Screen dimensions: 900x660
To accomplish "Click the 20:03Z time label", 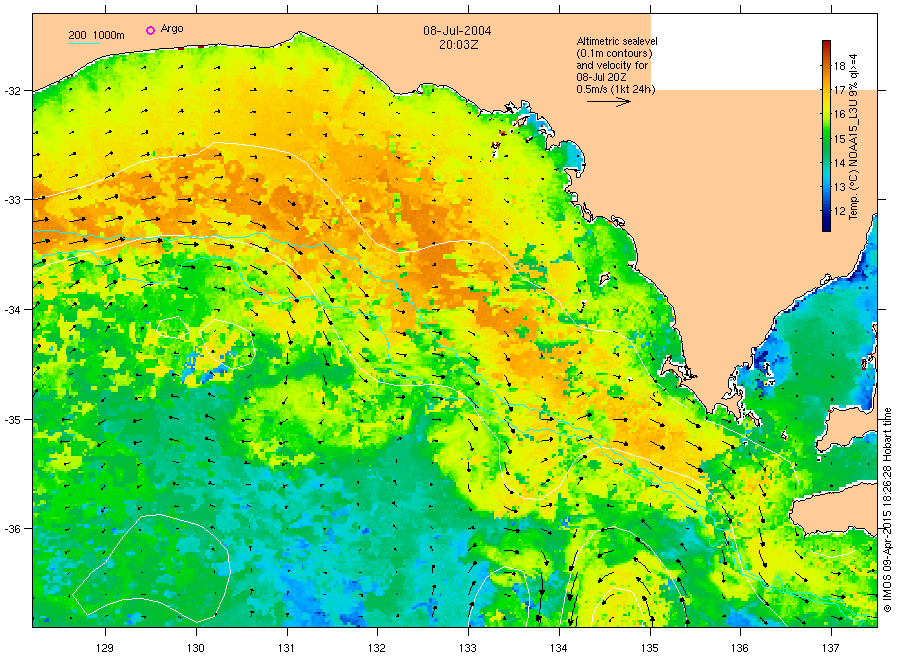I will coord(458,44).
